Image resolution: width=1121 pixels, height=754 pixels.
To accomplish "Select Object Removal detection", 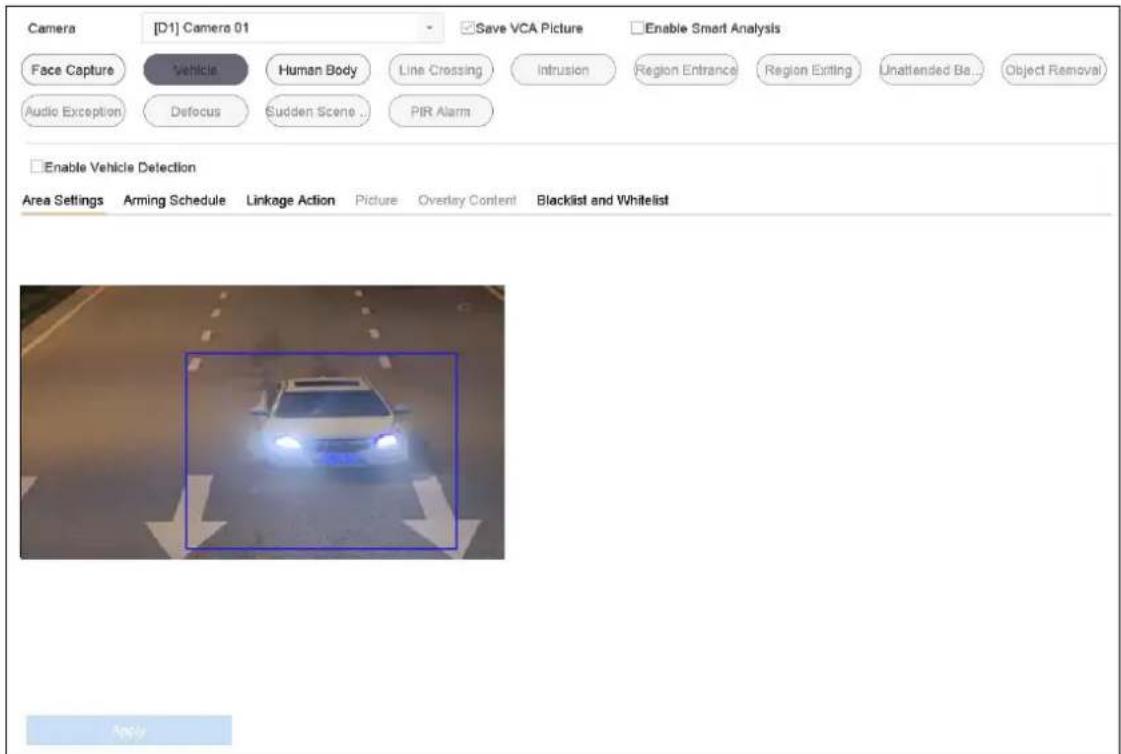I will (1054, 70).
